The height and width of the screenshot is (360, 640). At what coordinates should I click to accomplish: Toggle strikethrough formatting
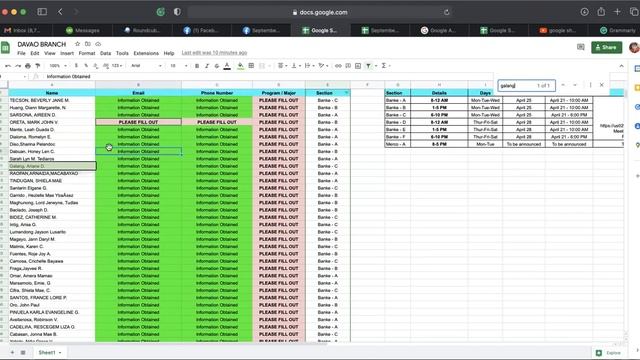coord(217,66)
